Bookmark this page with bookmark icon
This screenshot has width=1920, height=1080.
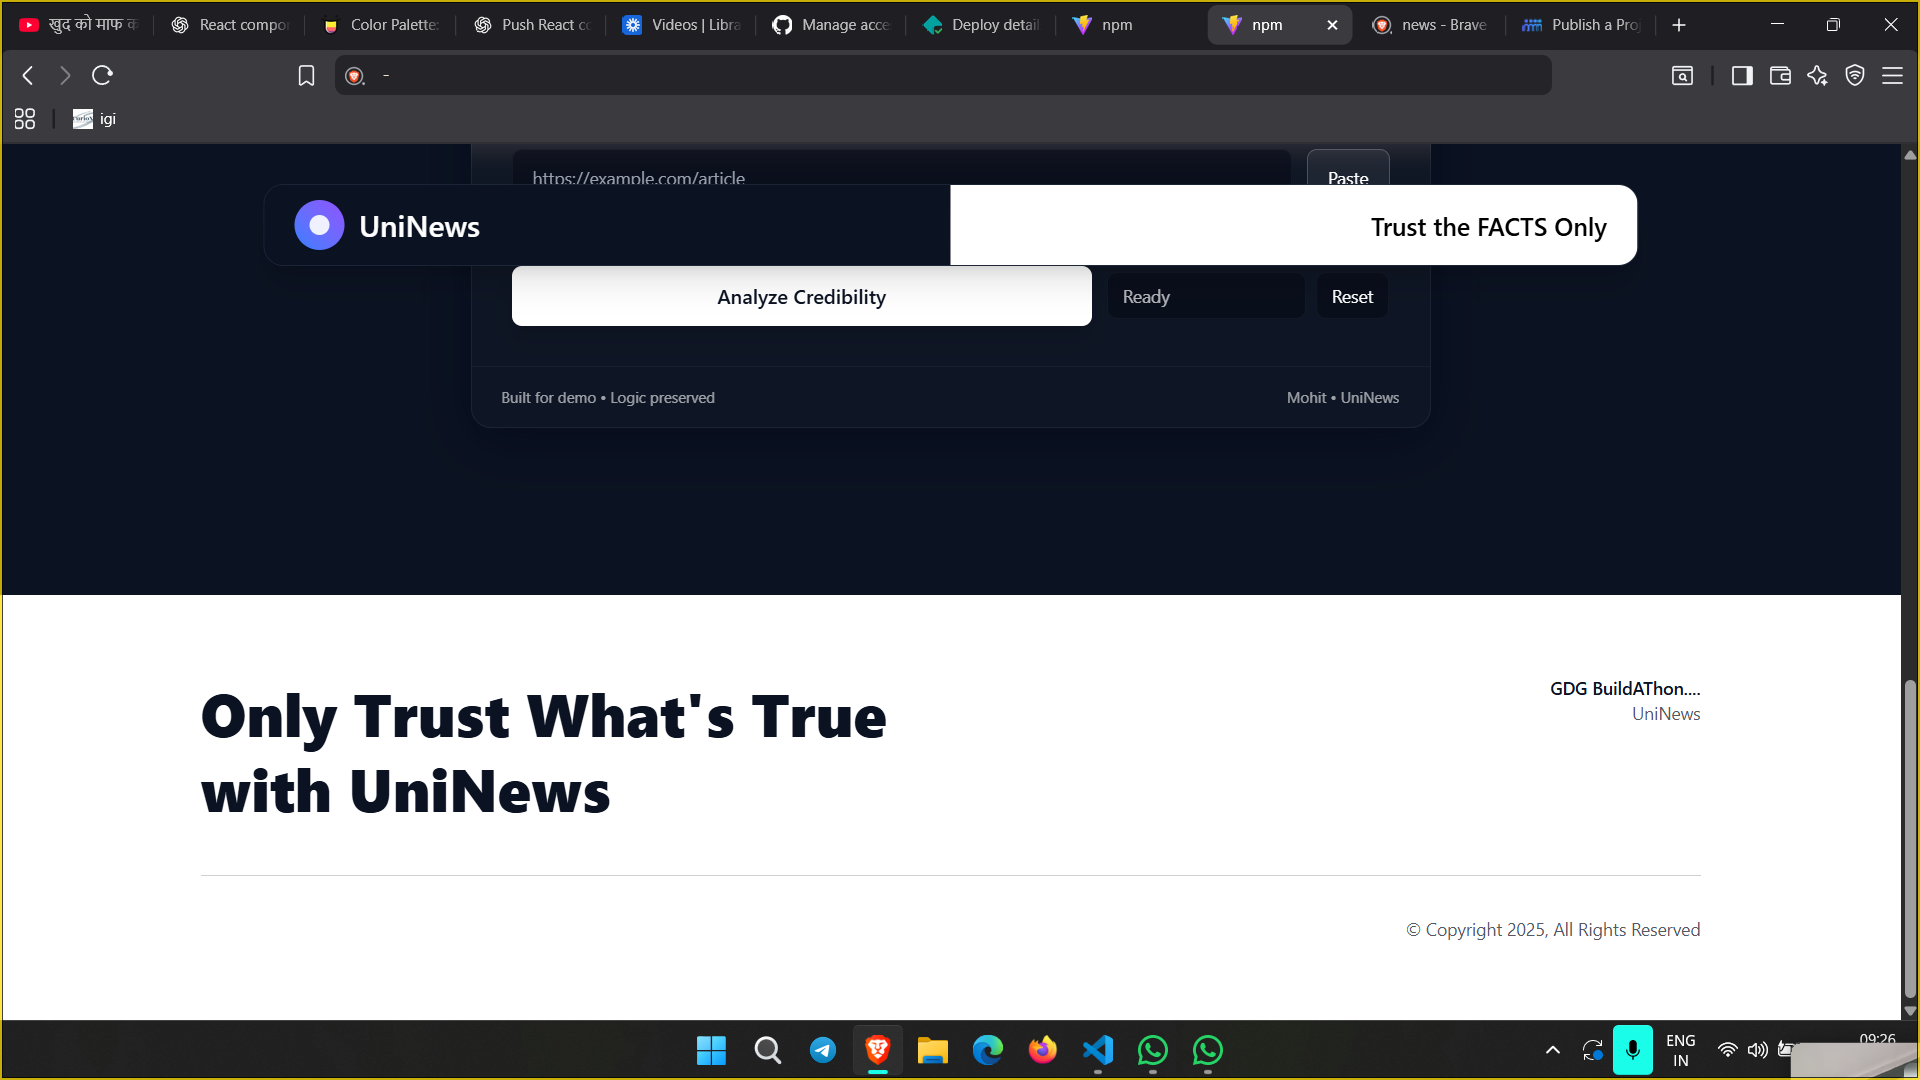306,76
